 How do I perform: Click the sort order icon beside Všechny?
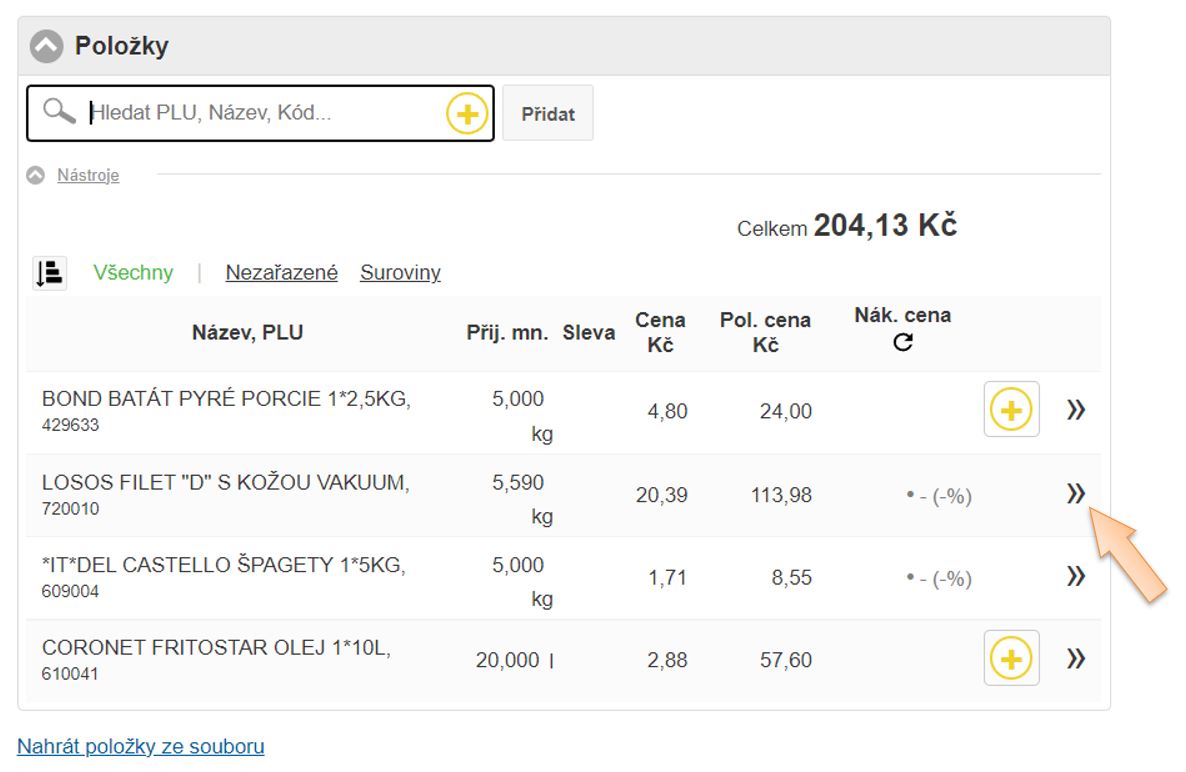tap(50, 273)
